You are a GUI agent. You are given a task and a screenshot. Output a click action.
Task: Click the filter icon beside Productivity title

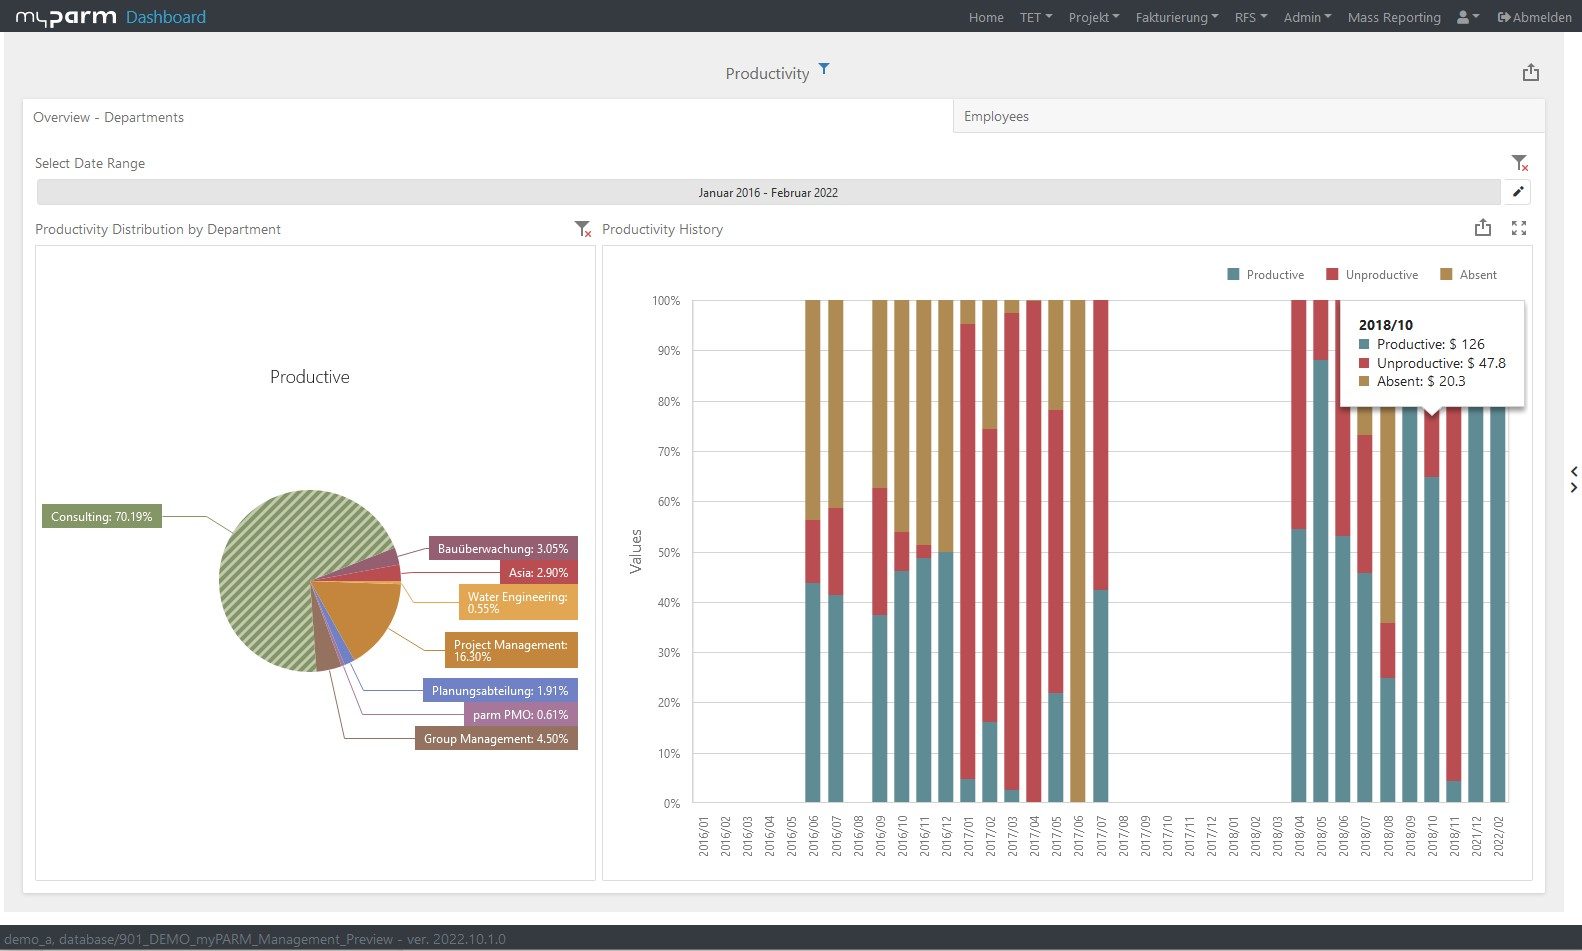824,69
